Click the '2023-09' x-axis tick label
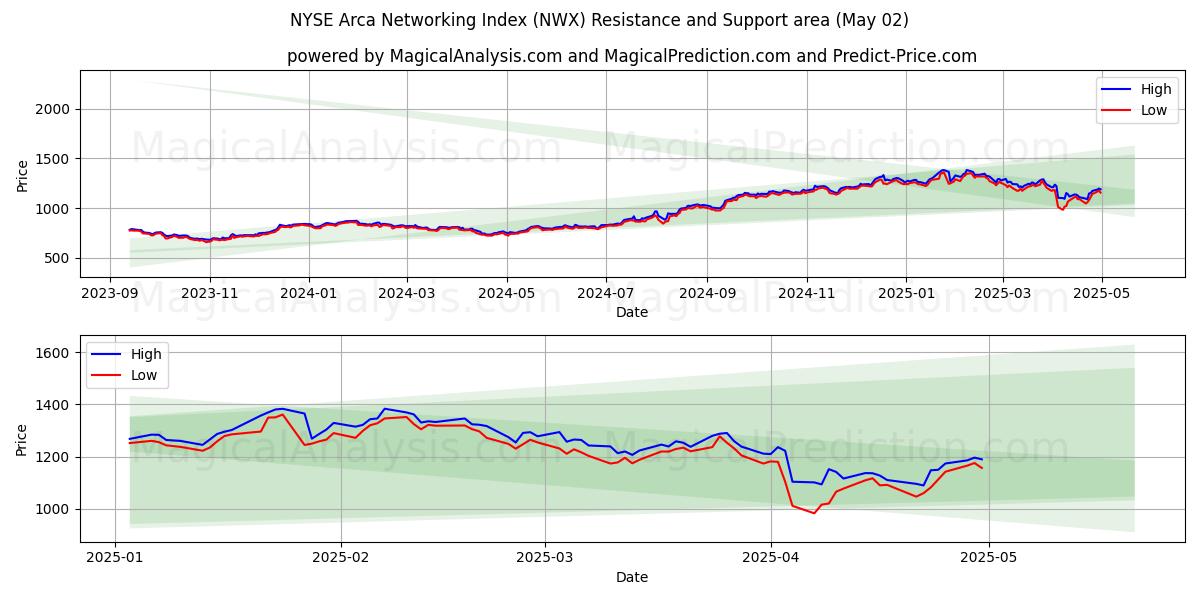Viewport: 1200px width, 600px height. tap(110, 293)
